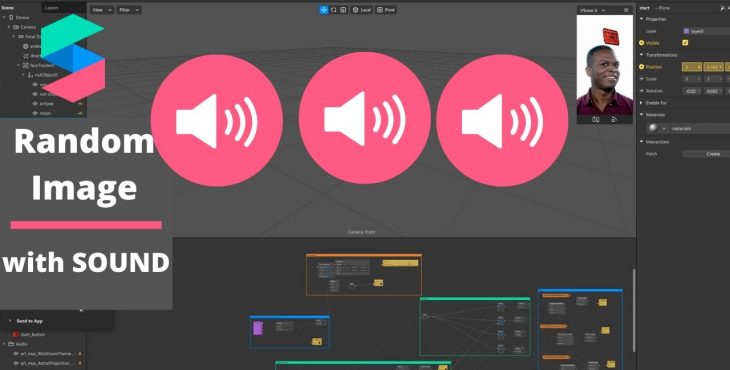Open the Filter dropdown in viewport
730x370 pixels.
[129, 10]
